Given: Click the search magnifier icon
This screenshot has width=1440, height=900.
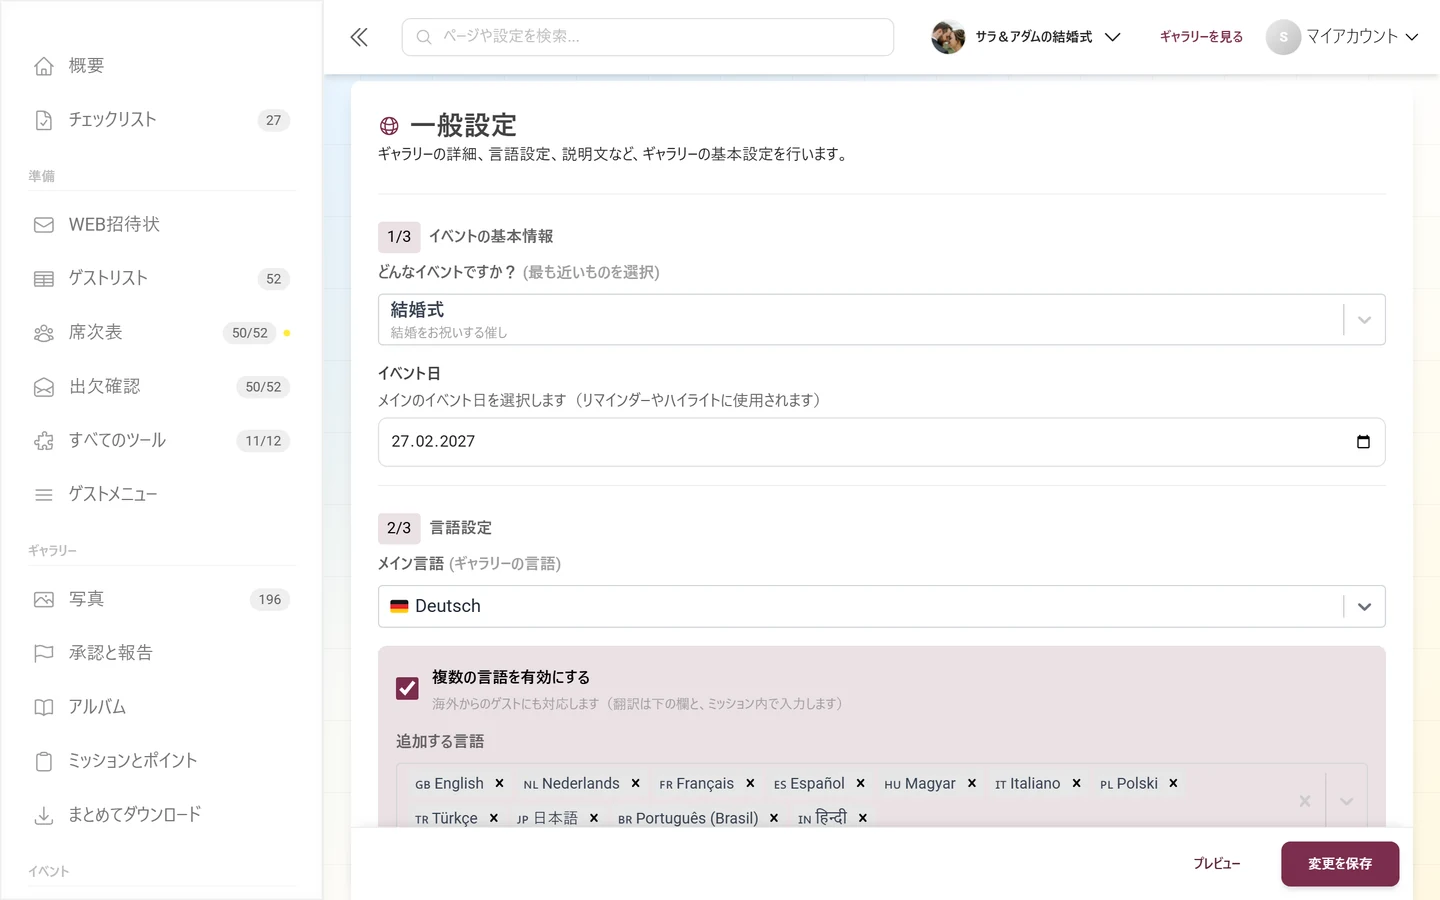Looking at the screenshot, I should pyautogui.click(x=424, y=37).
